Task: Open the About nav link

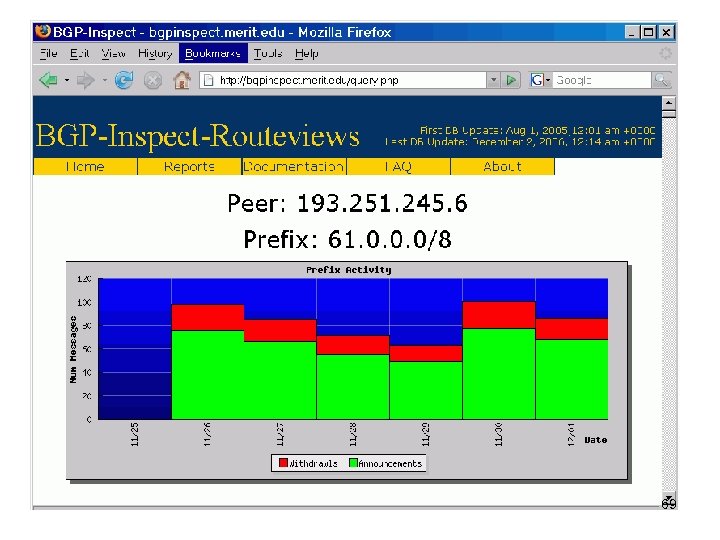Action: click(502, 166)
